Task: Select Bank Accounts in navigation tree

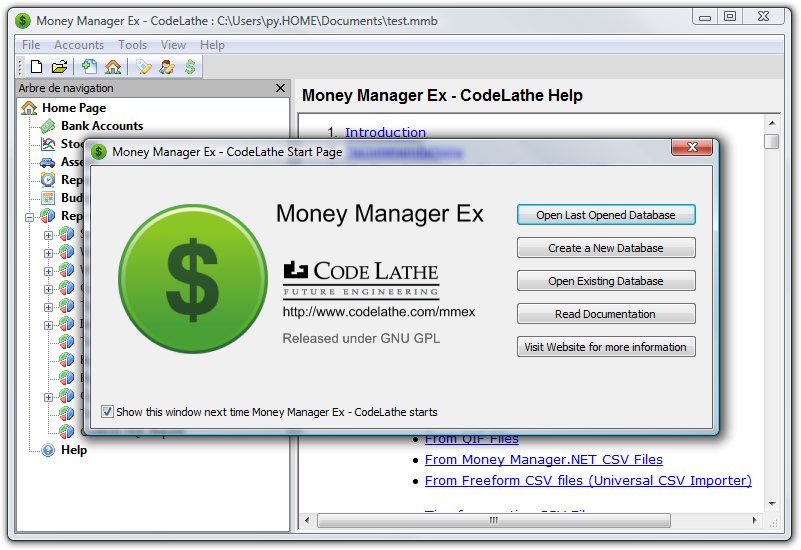Action: (101, 126)
